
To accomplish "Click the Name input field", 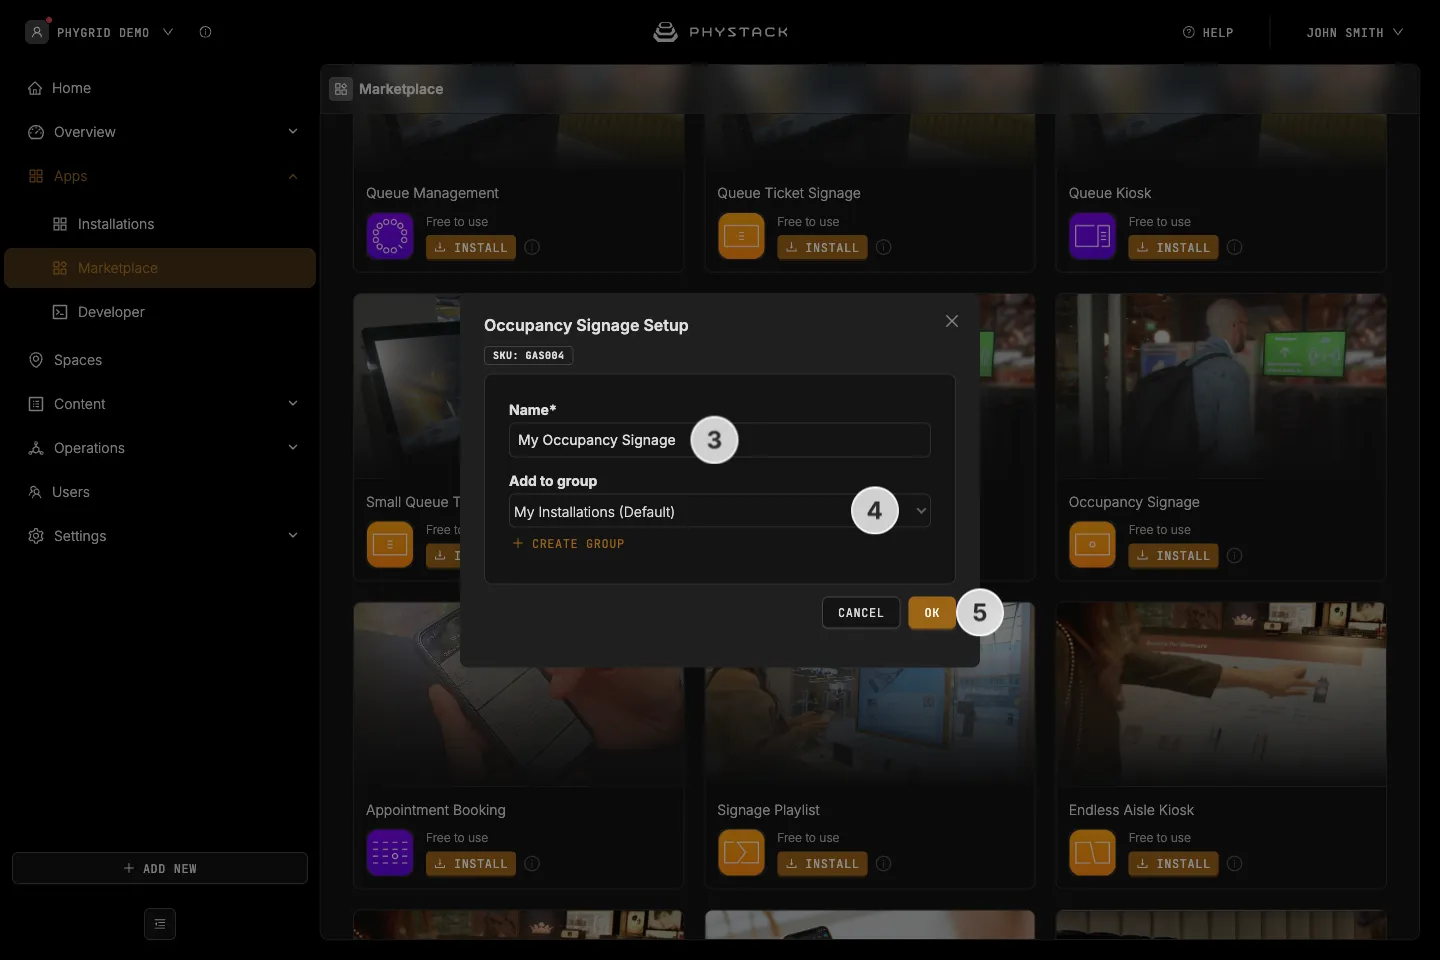I will pyautogui.click(x=720, y=440).
